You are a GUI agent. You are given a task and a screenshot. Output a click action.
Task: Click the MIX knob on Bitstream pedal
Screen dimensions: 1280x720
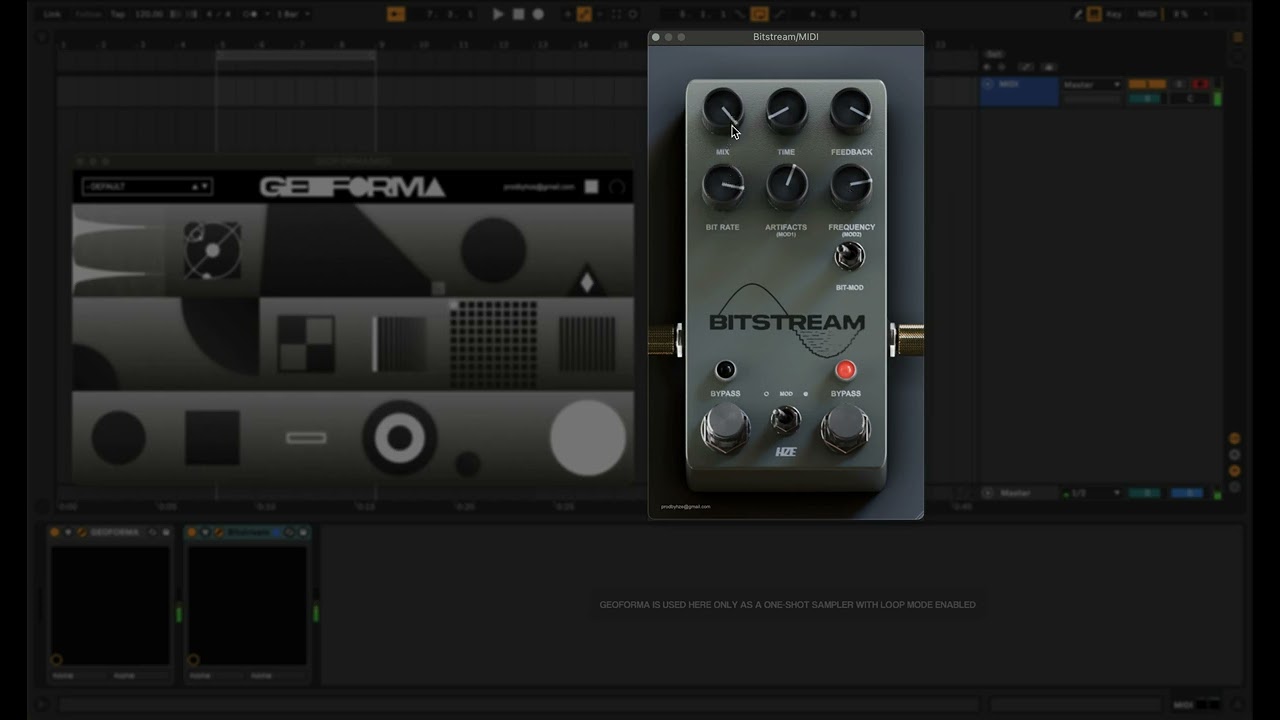click(722, 109)
